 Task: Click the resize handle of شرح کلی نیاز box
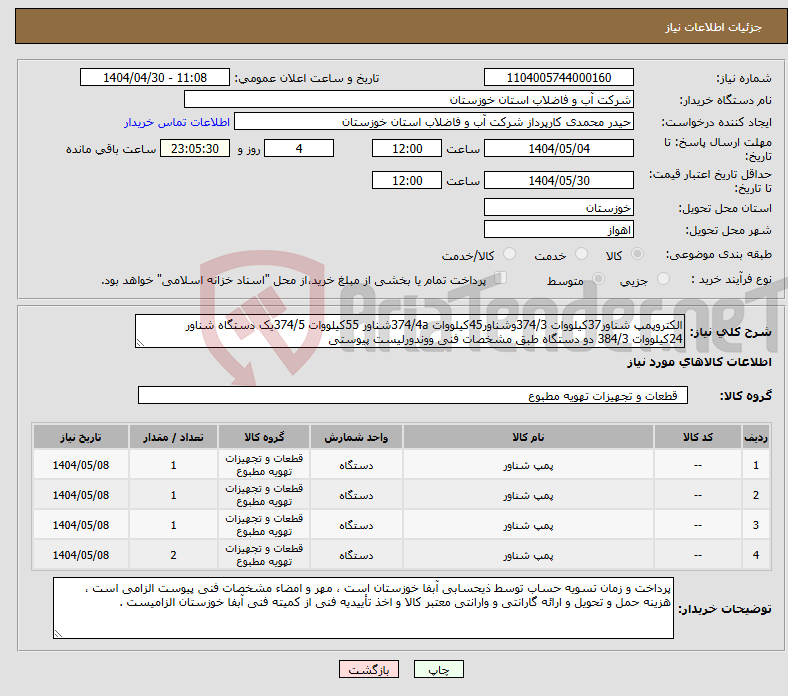pos(140,342)
